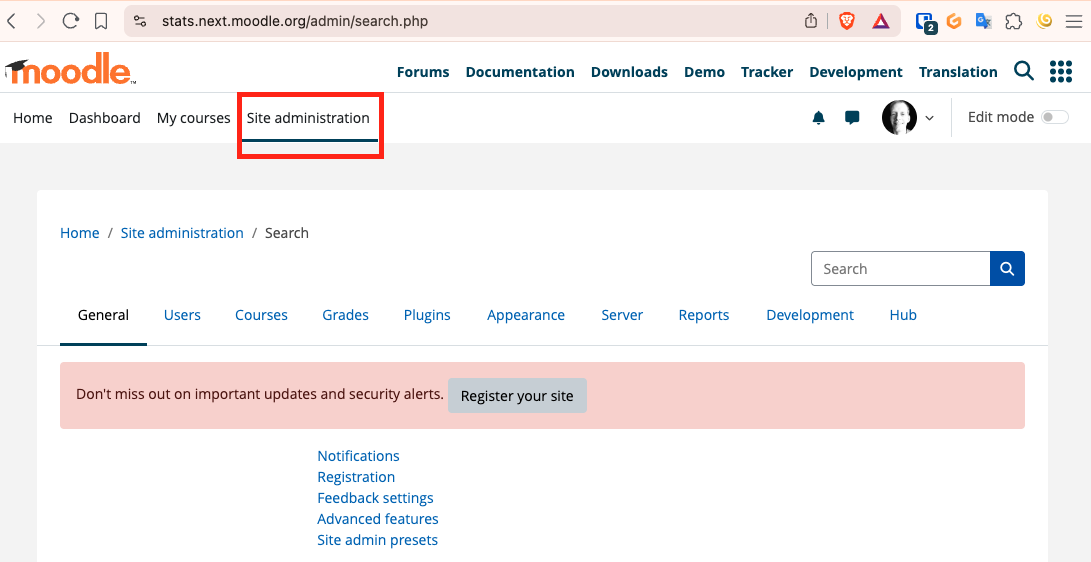Open the extensions puzzle piece icon
Image resolution: width=1091 pixels, height=562 pixels.
[1014, 21]
